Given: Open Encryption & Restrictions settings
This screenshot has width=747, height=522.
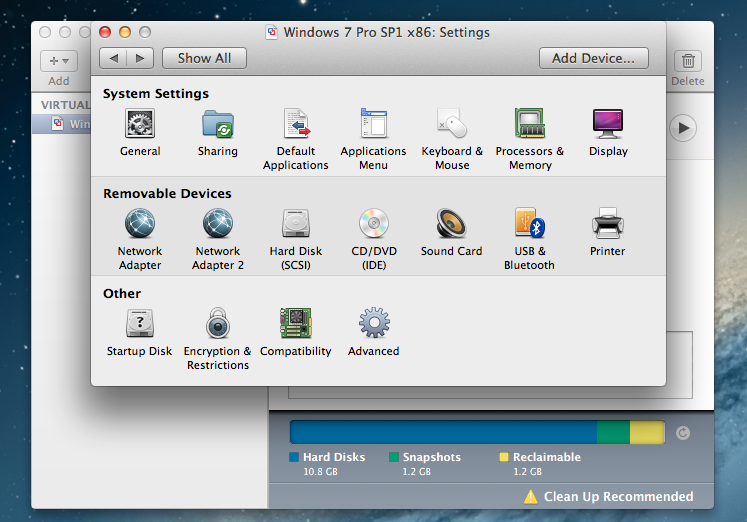Looking at the screenshot, I should click(x=217, y=324).
